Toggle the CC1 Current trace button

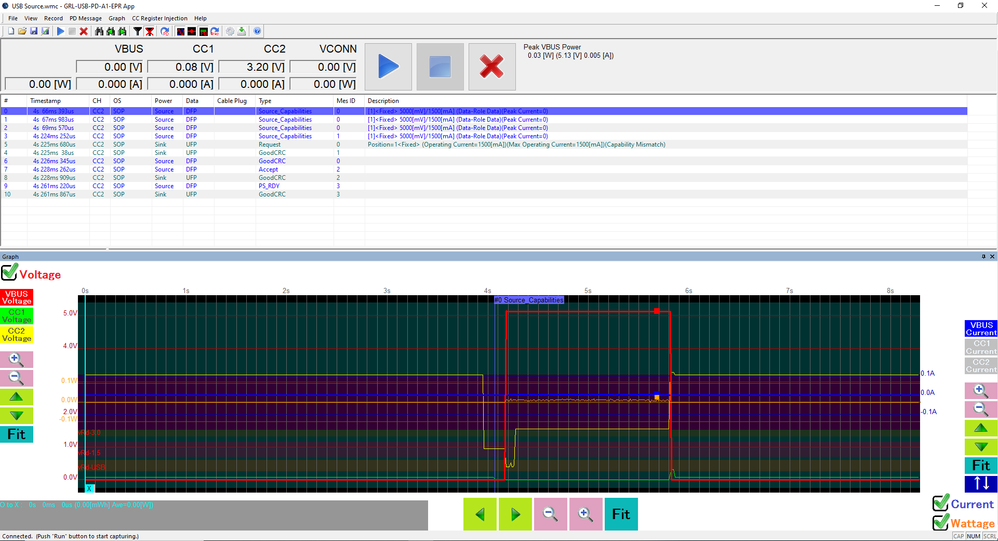click(980, 346)
